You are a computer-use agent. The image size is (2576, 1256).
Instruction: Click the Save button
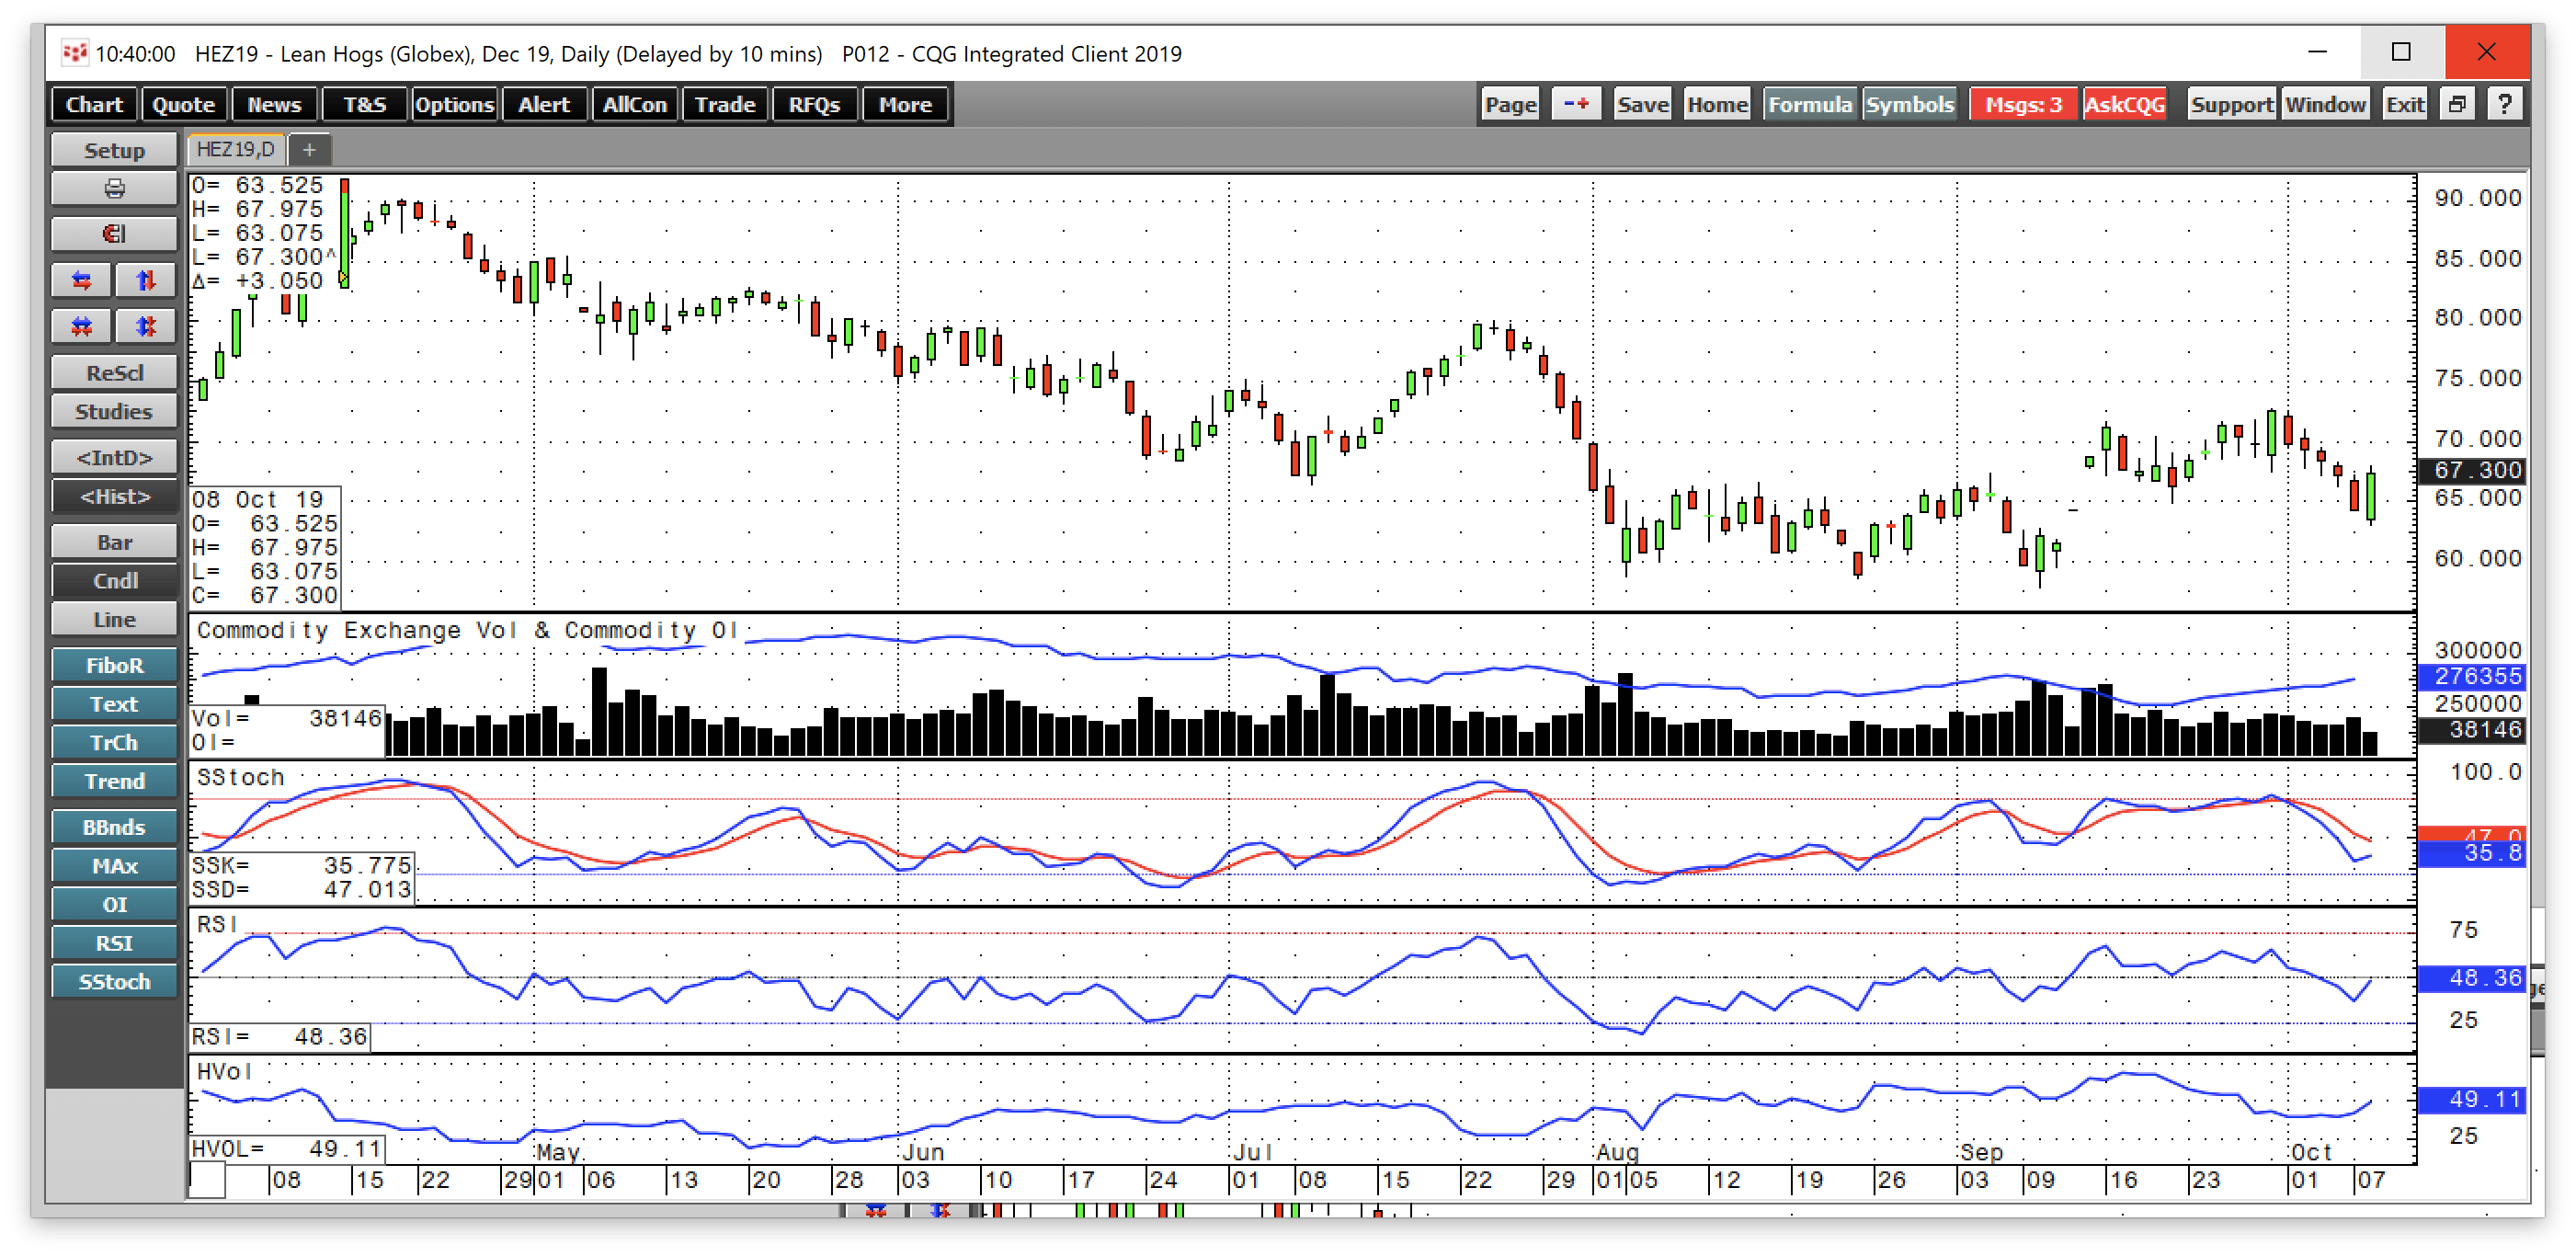pos(1643,104)
